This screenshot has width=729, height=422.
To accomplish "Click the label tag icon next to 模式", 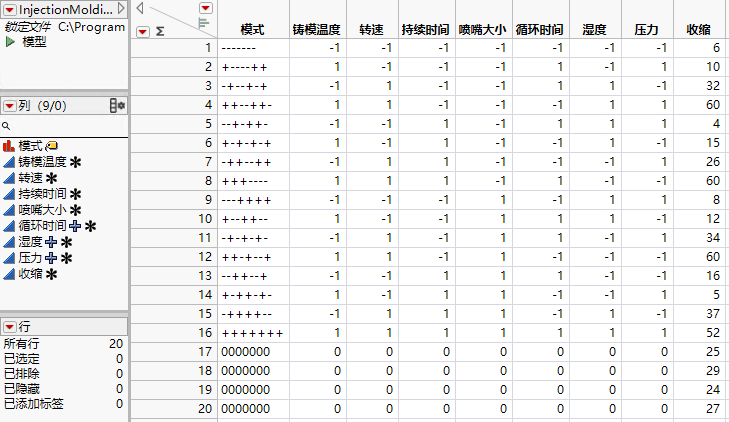I will click(52, 146).
